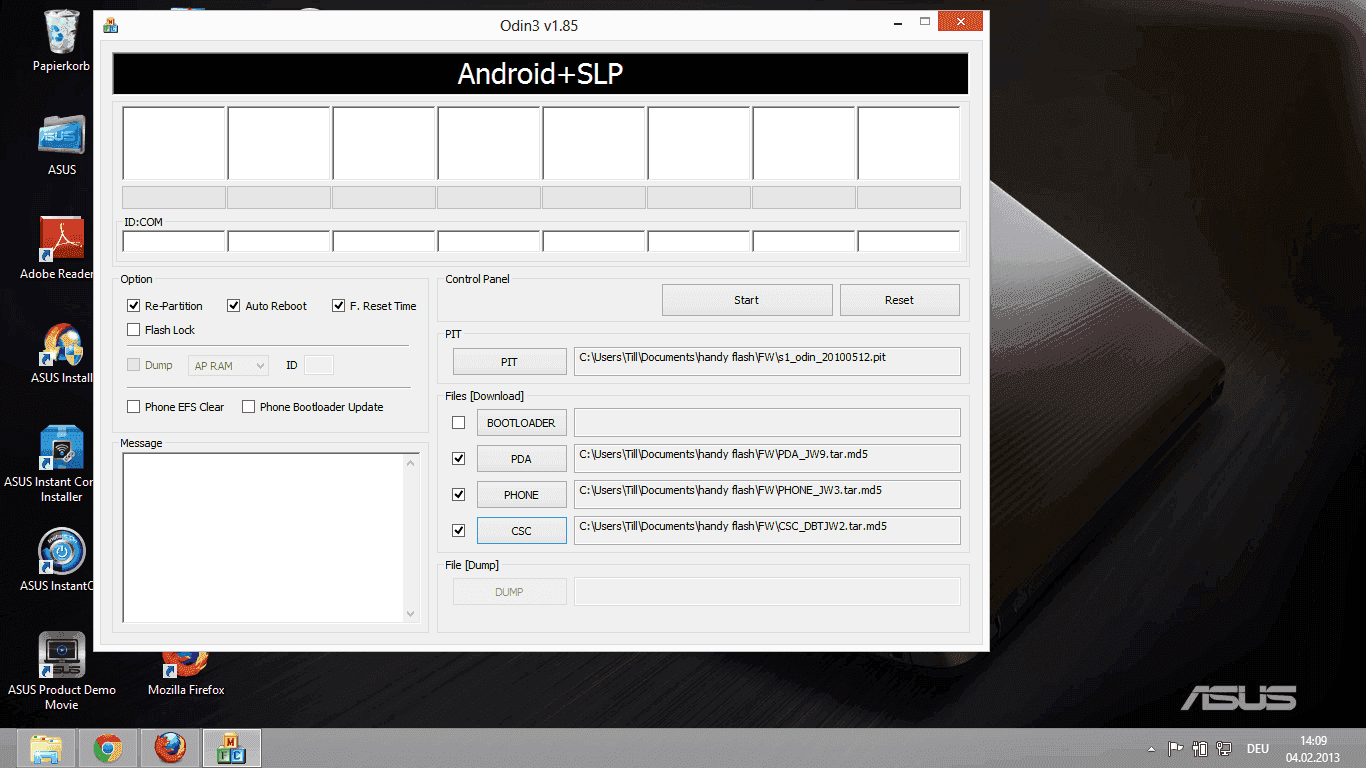1366x768 pixels.
Task: Open Google Chrome from the taskbar
Action: [108, 748]
